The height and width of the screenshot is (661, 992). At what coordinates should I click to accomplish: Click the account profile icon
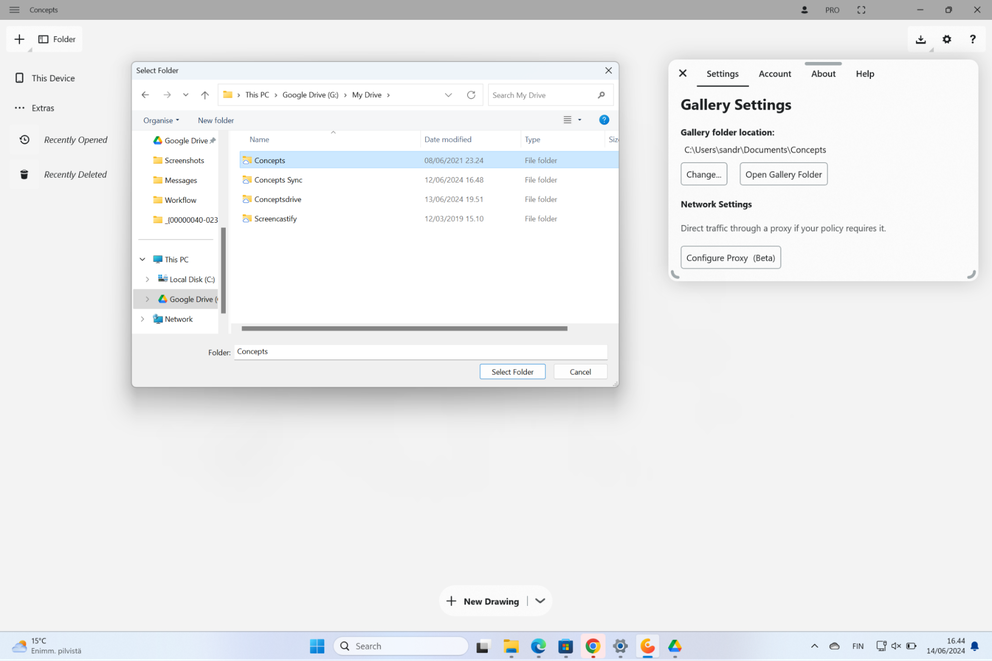805,9
